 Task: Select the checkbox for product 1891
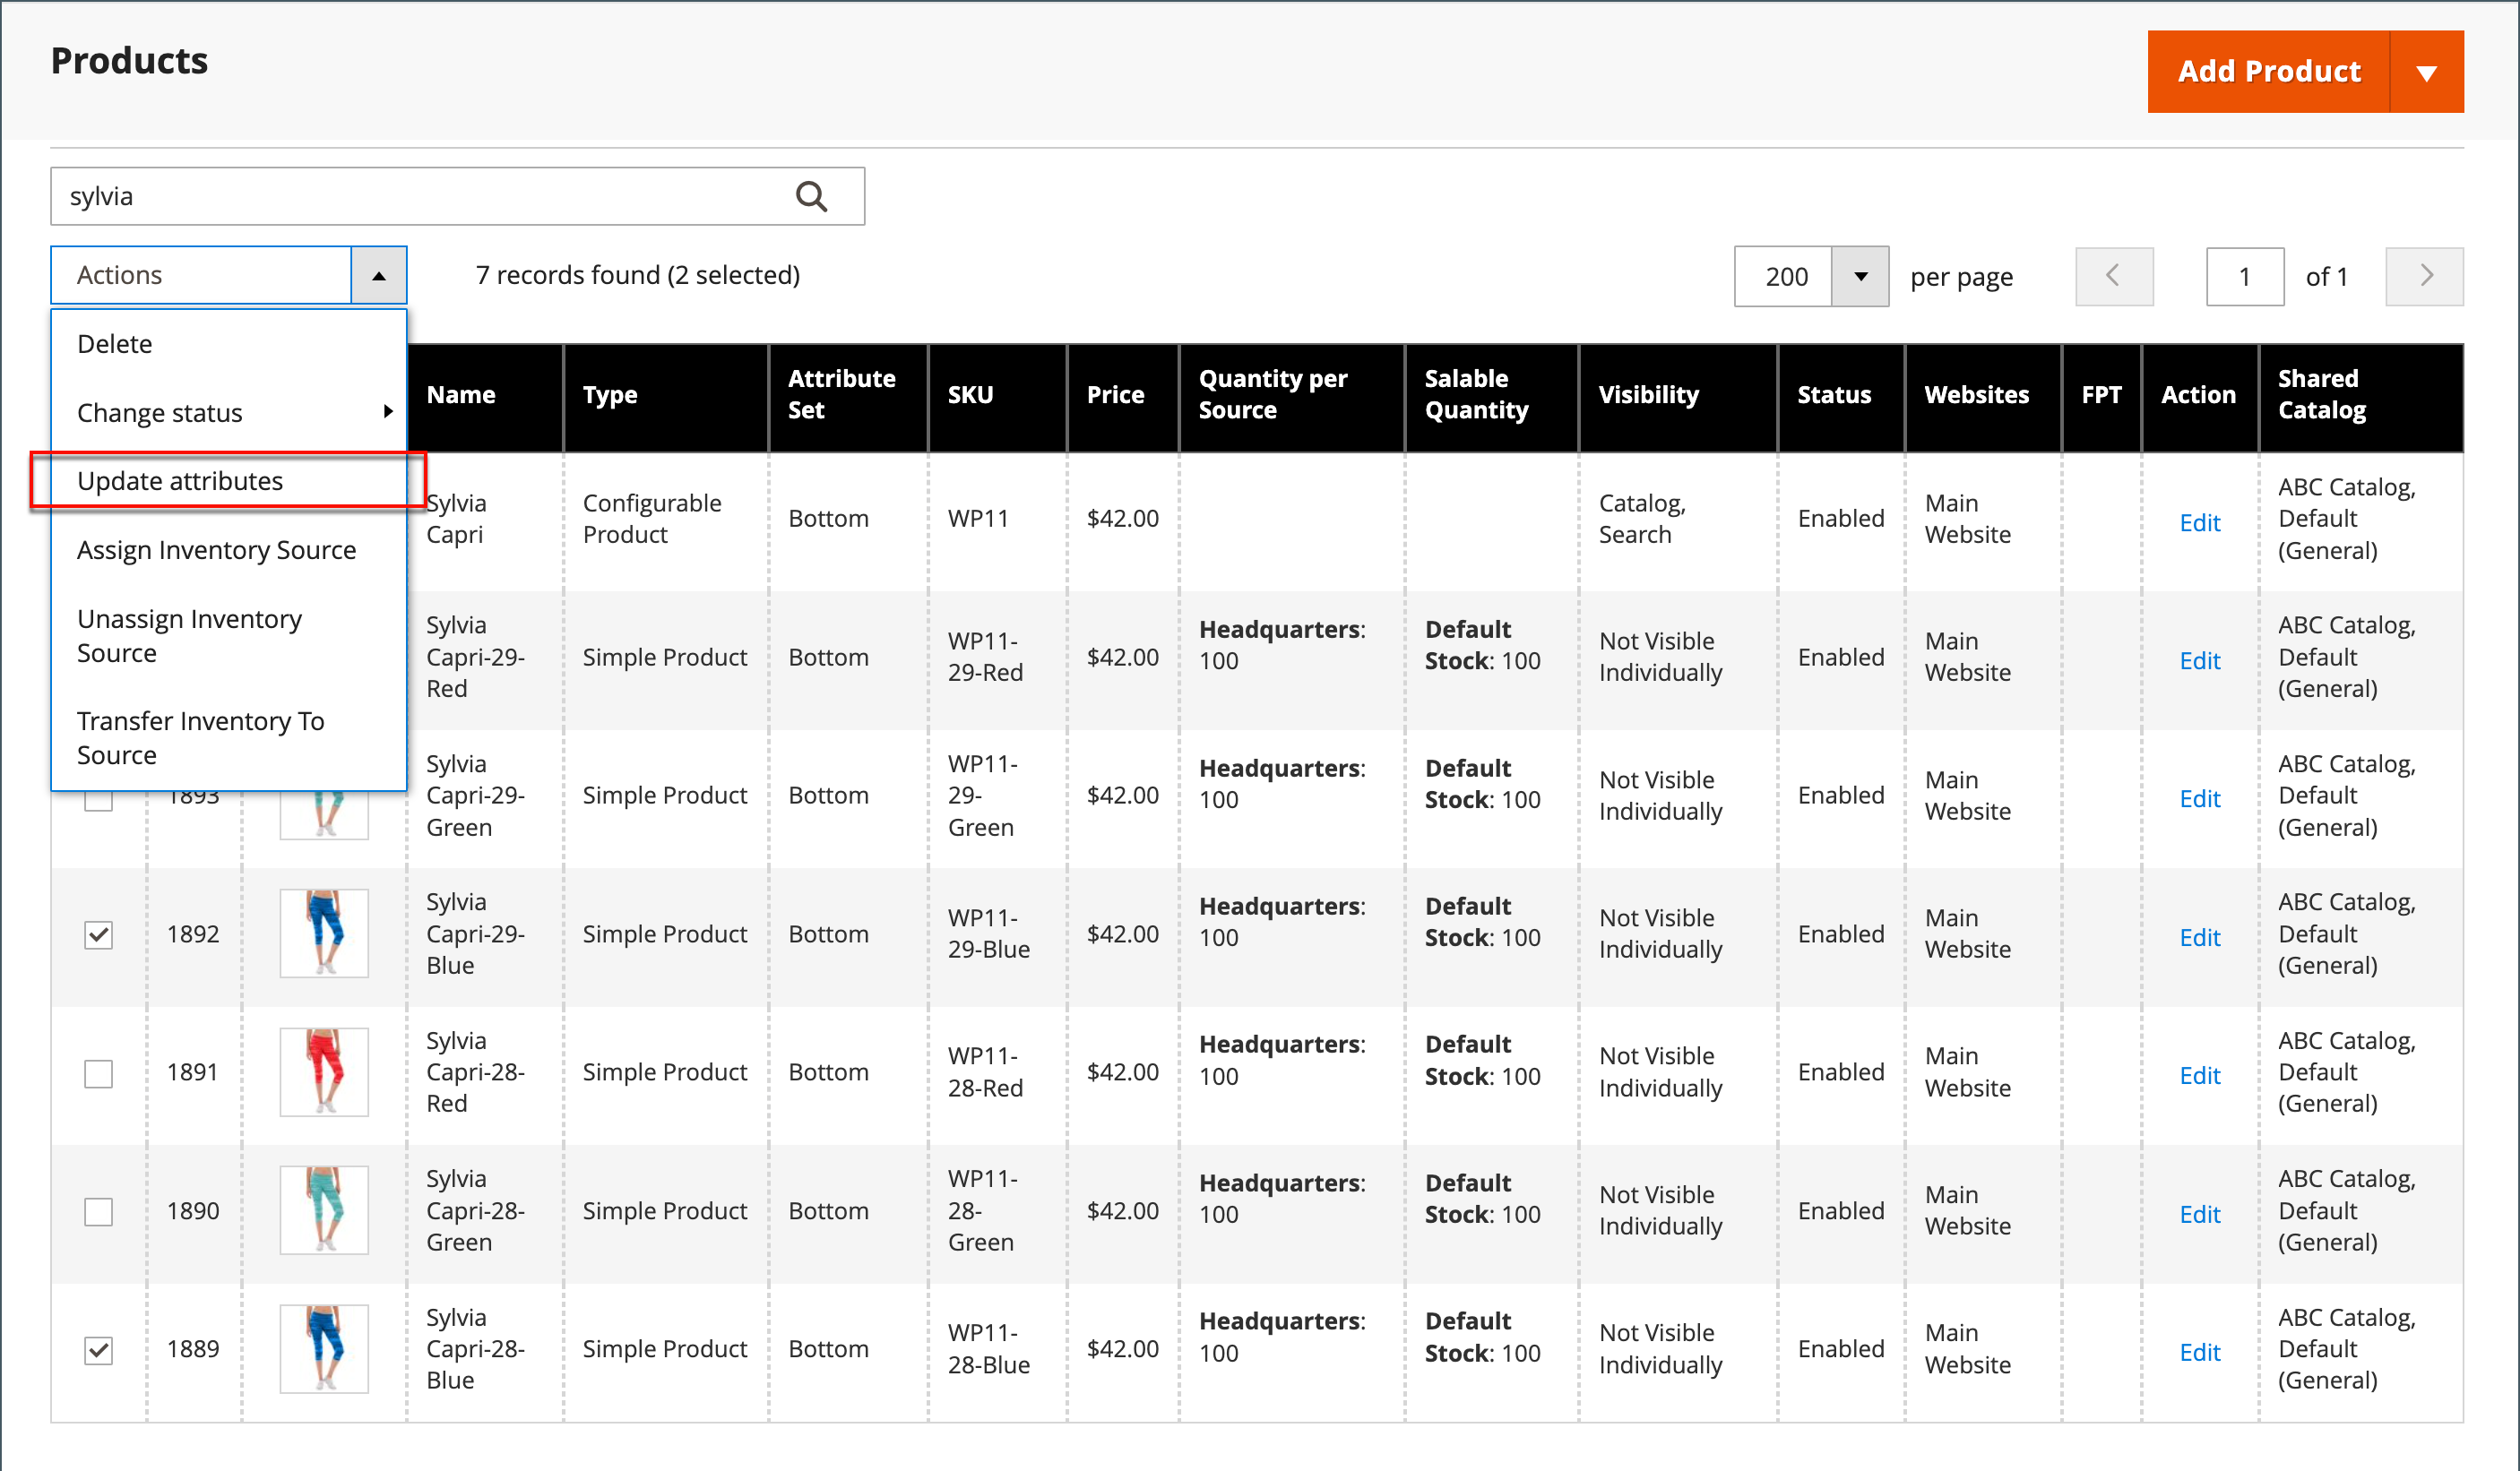(x=98, y=1073)
